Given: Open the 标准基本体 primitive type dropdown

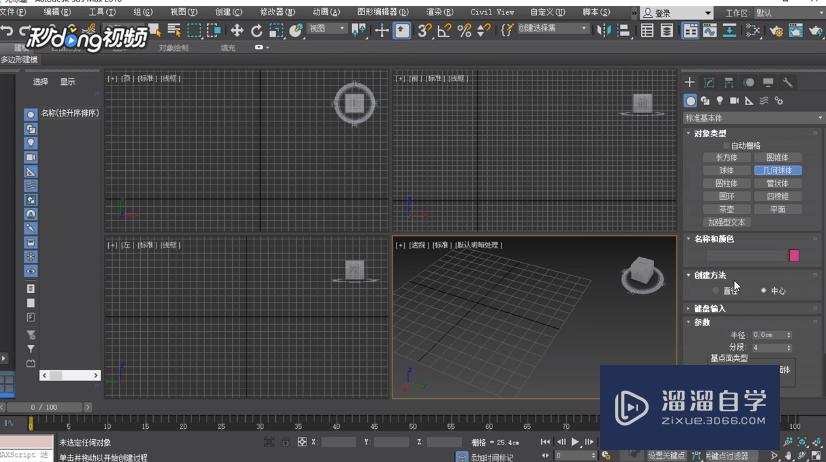Looking at the screenshot, I should coord(750,117).
